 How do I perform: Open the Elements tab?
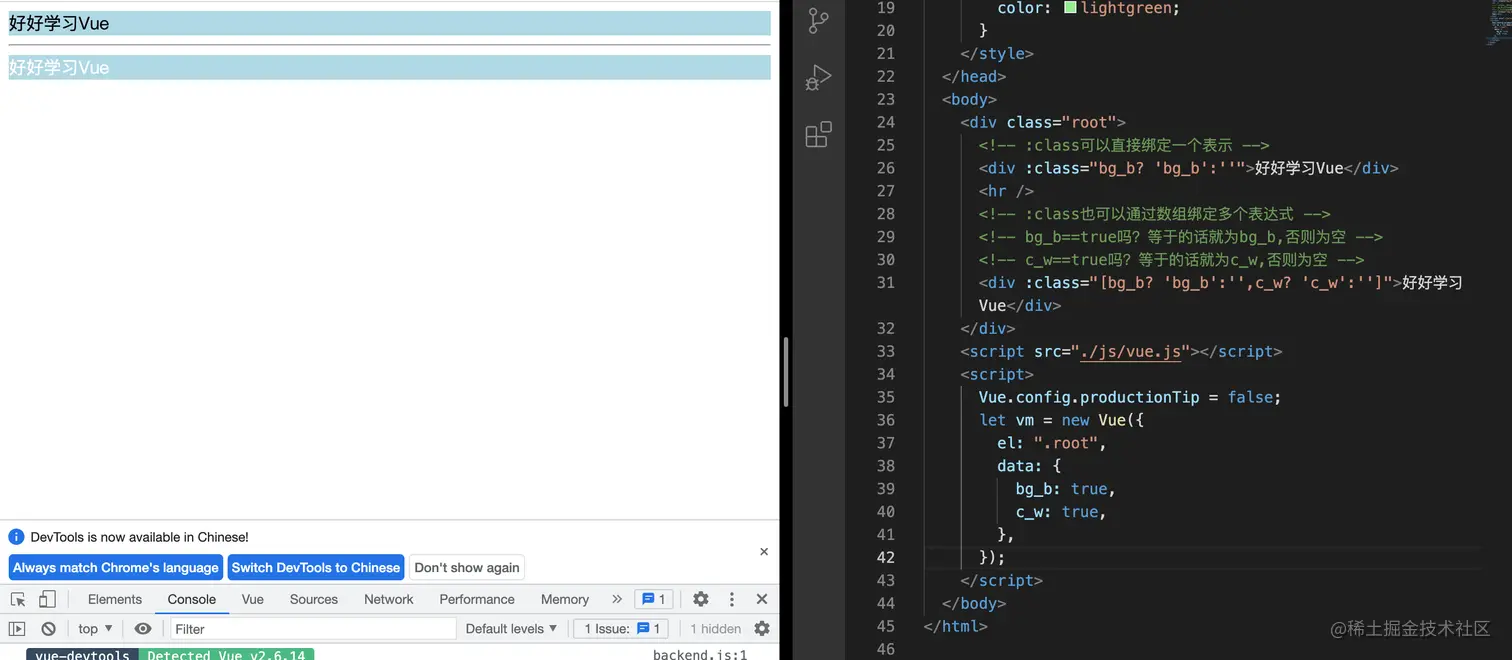point(115,599)
